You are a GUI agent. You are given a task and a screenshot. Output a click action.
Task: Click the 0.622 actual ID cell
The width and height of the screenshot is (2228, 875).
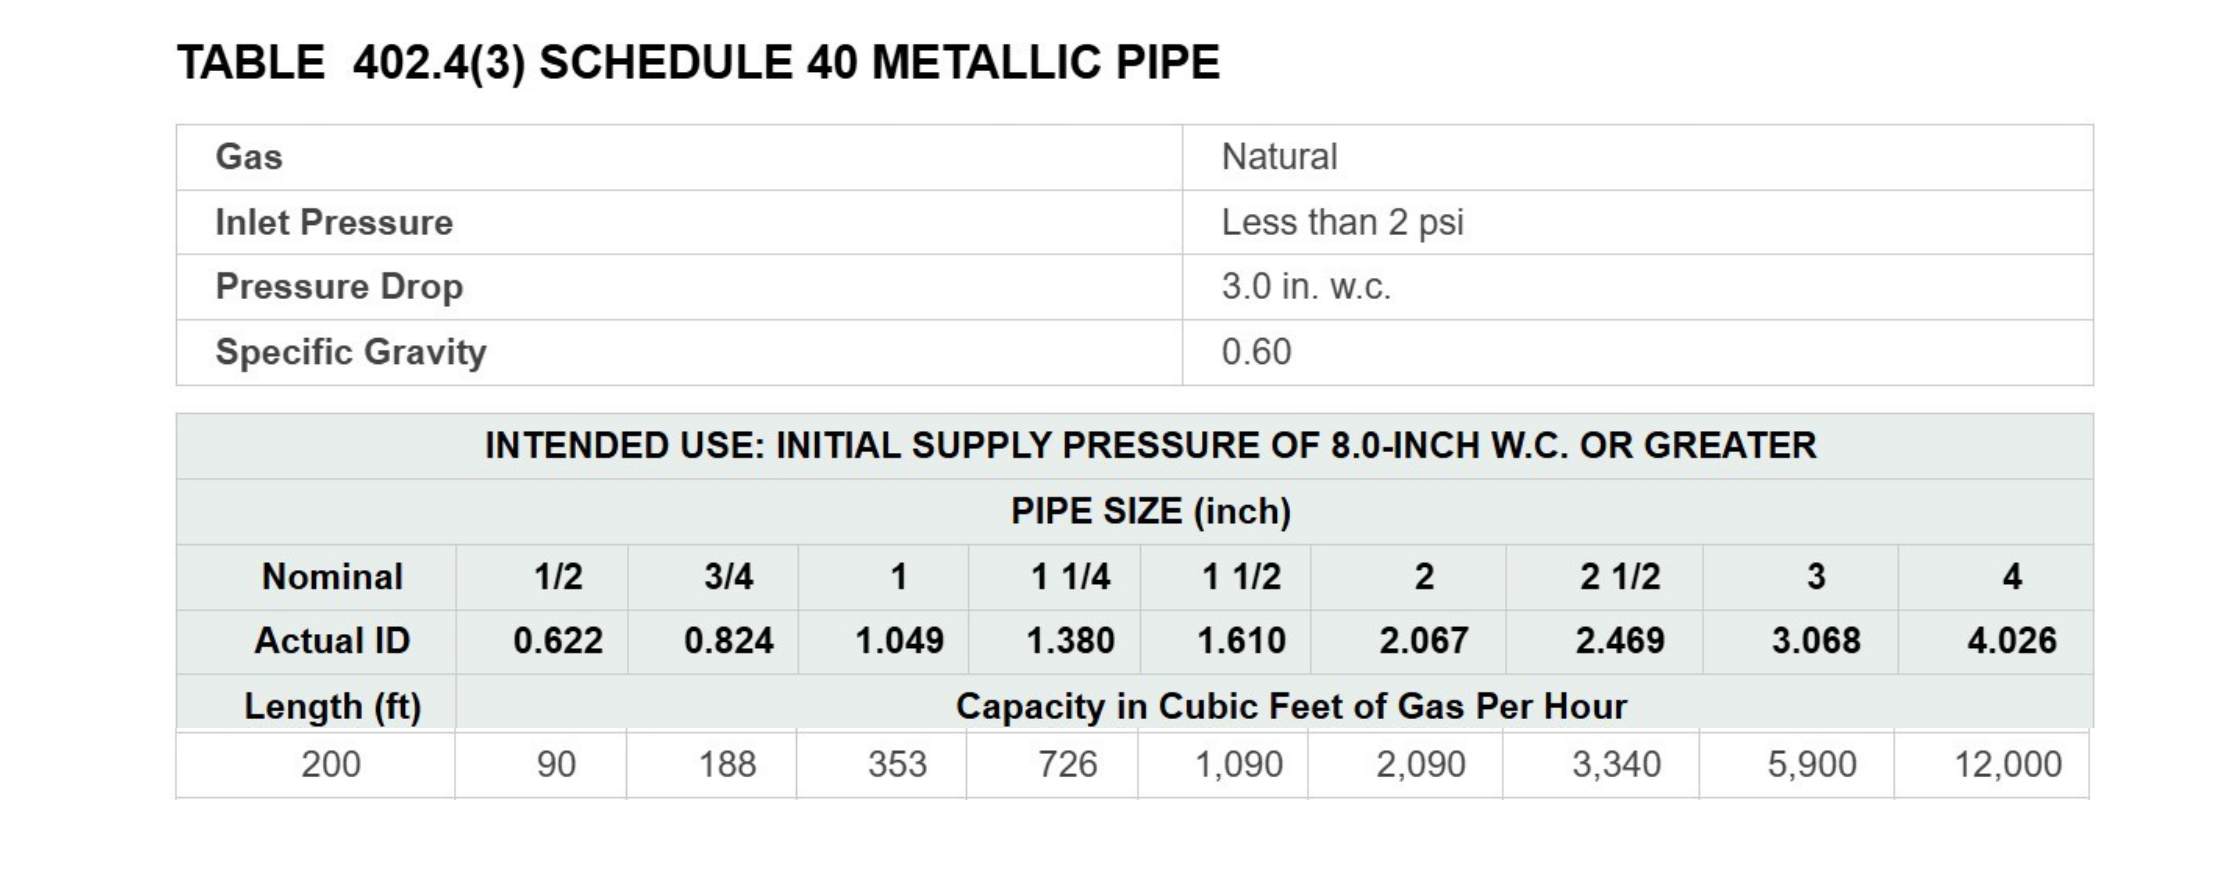coord(558,641)
